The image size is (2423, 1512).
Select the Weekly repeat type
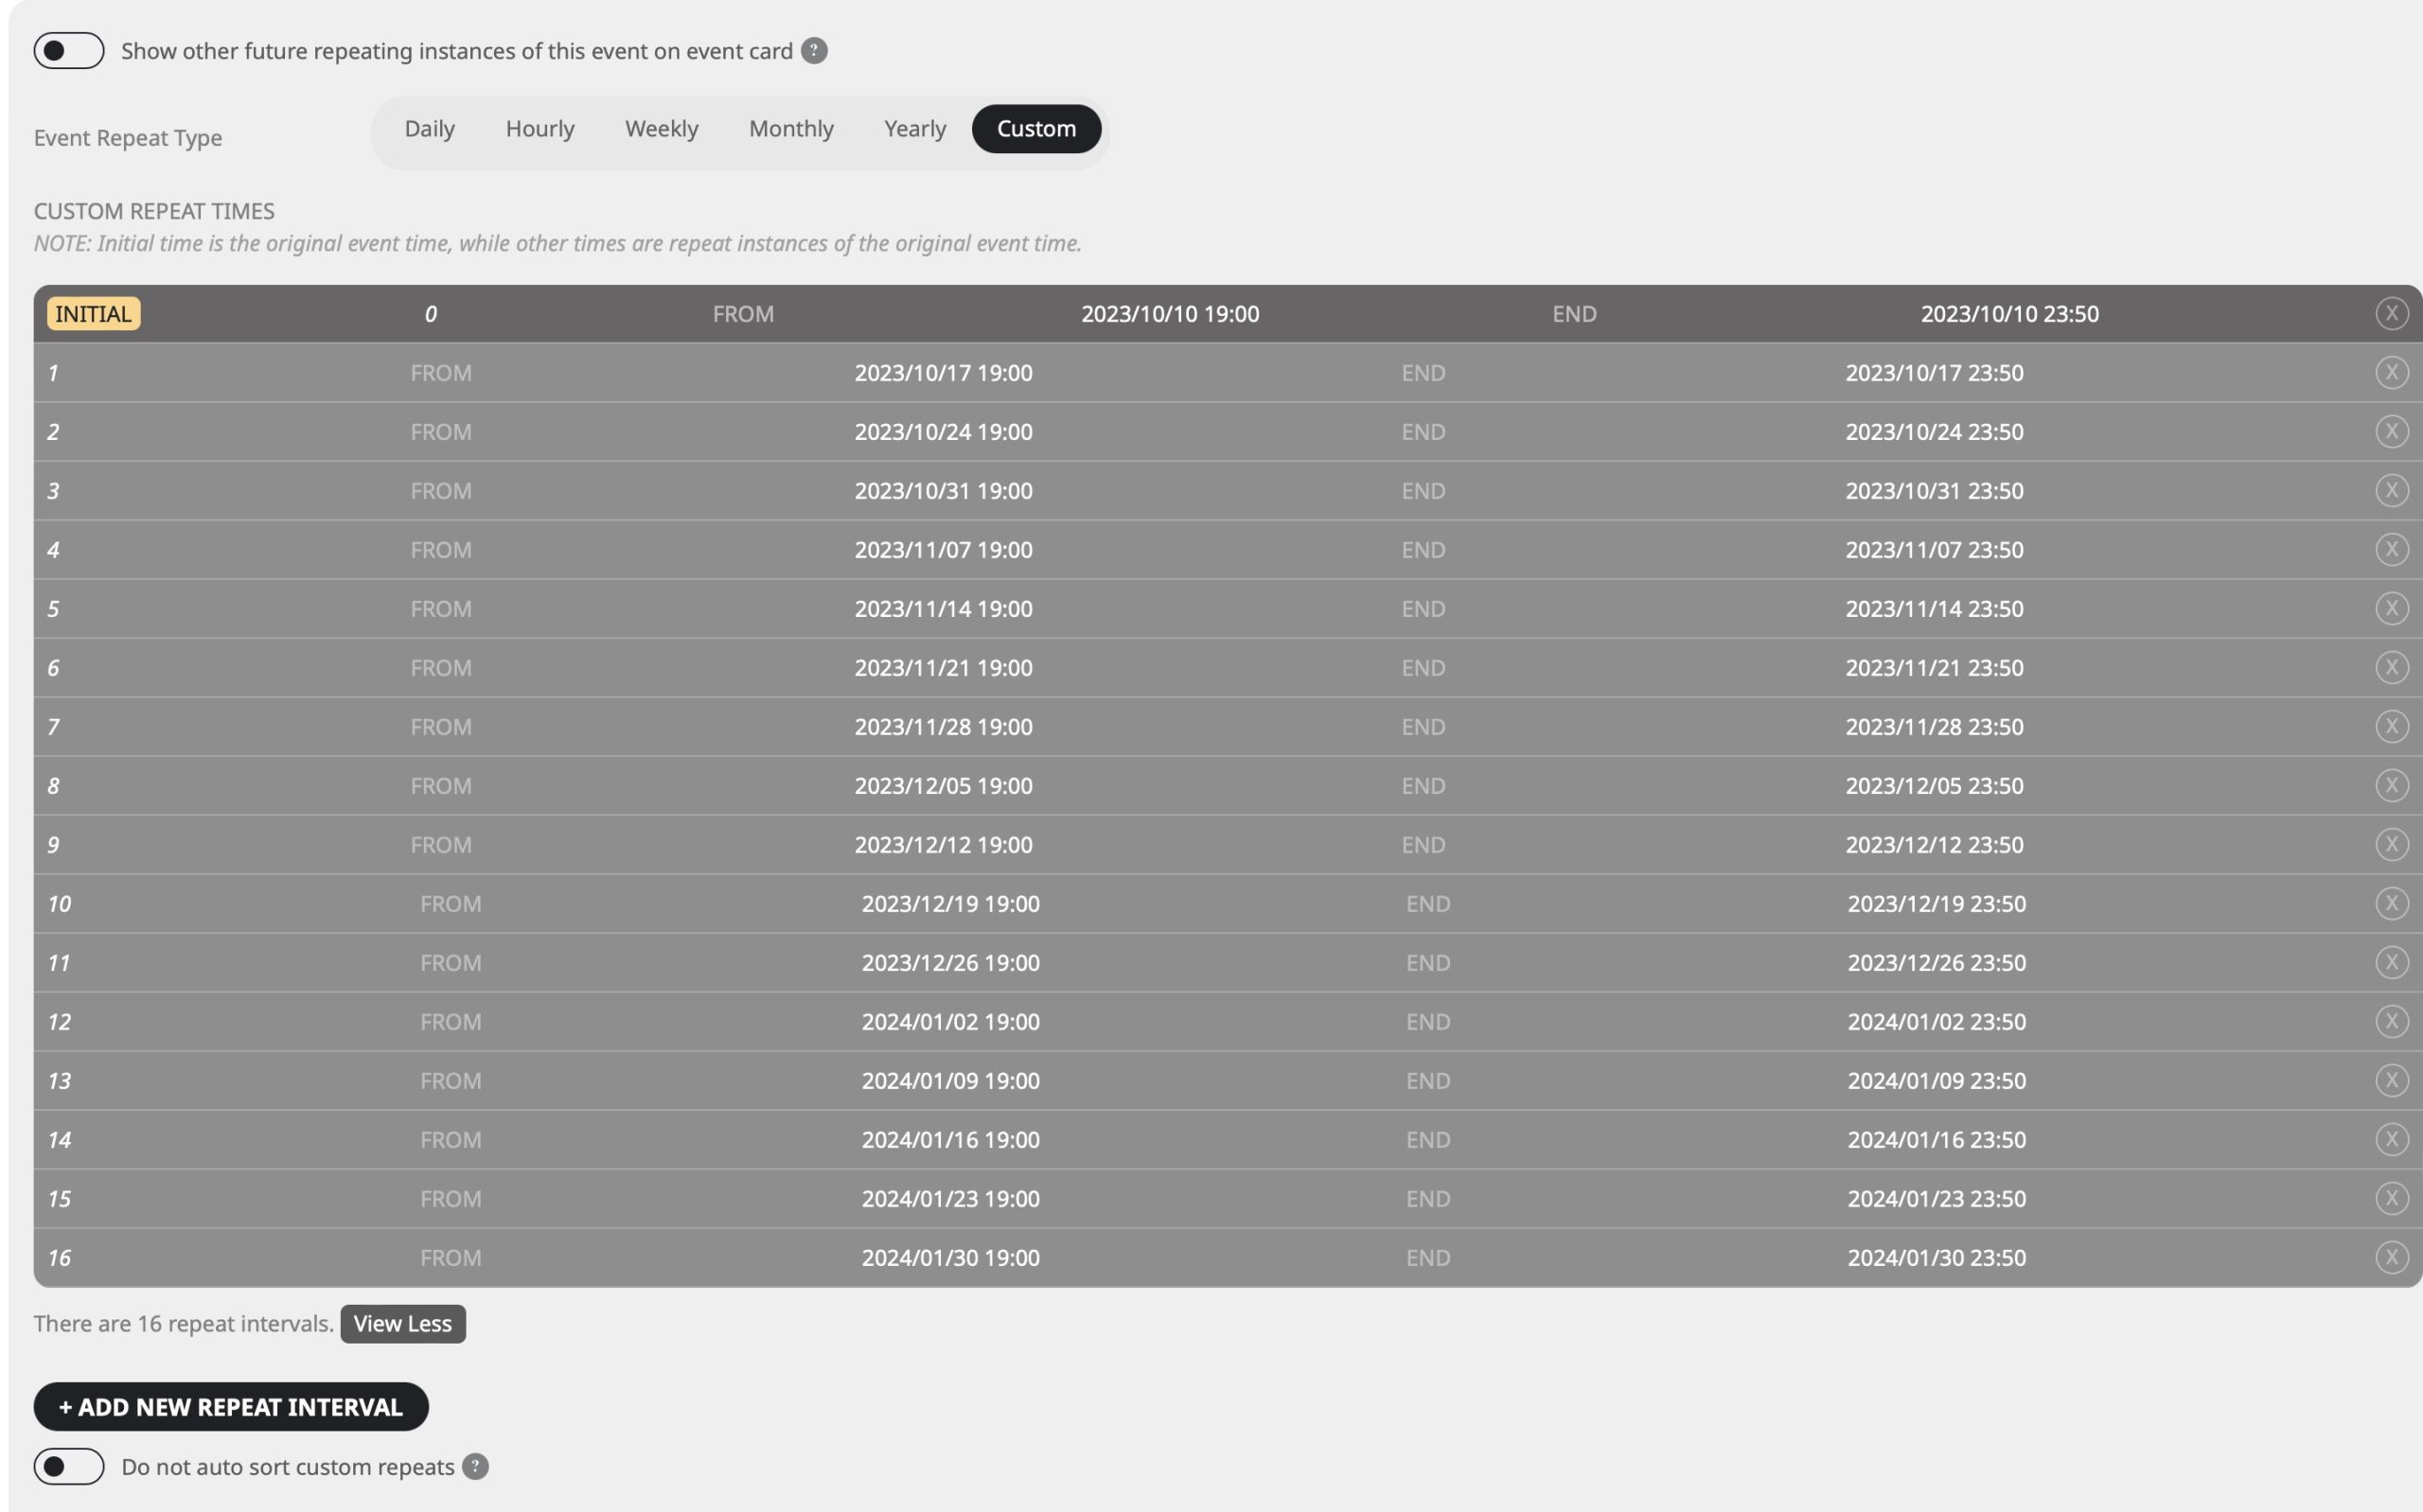coord(661,129)
